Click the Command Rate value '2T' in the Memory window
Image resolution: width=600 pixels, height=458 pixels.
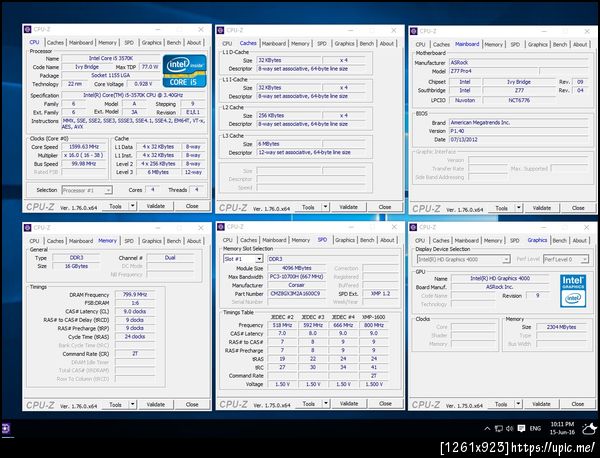pyautogui.click(x=135, y=354)
